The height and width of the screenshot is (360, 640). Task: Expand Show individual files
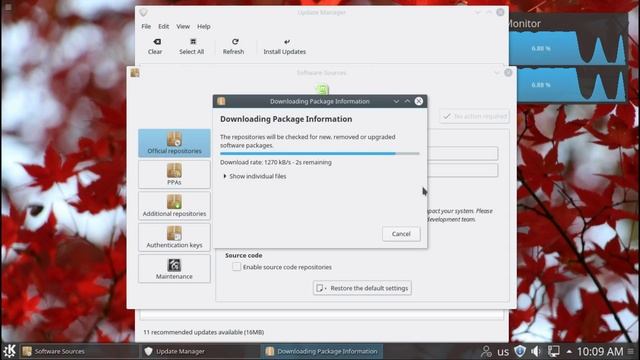[x=255, y=176]
